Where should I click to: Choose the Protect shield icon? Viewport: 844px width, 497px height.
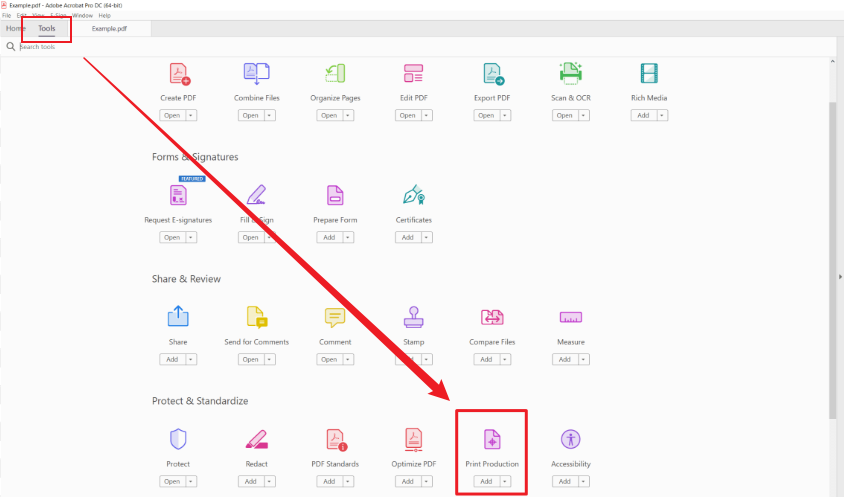click(178, 439)
